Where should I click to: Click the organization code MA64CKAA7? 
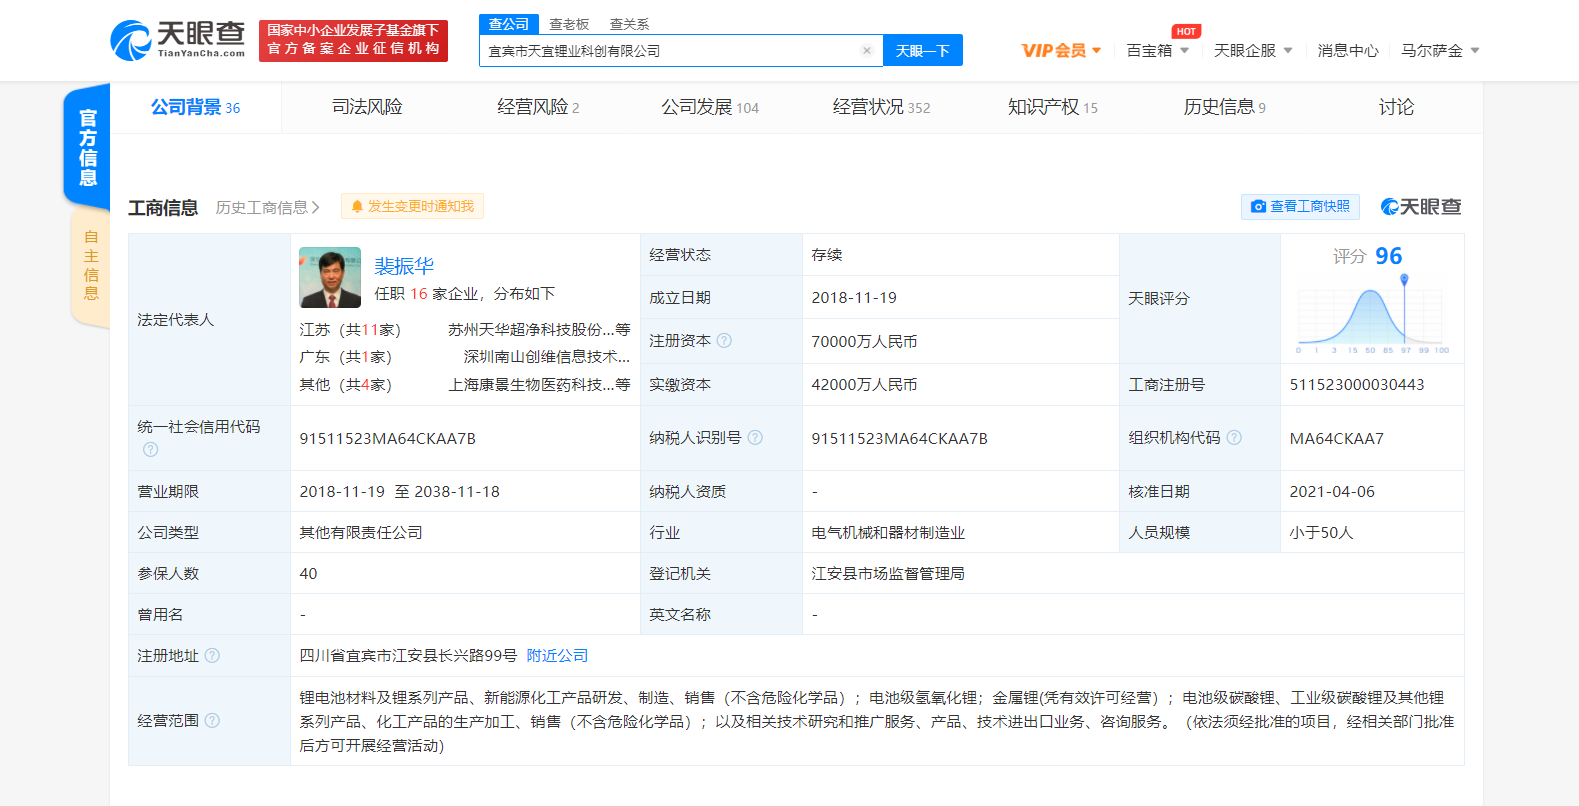(x=1336, y=438)
